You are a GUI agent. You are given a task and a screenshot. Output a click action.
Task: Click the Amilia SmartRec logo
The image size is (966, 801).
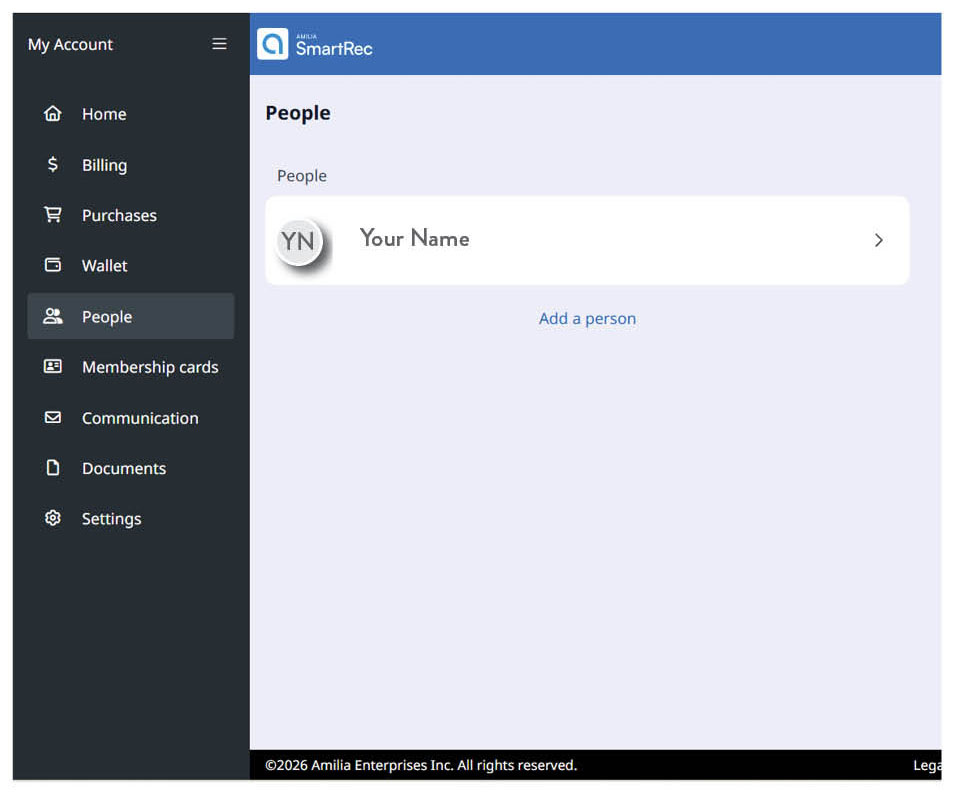(315, 44)
